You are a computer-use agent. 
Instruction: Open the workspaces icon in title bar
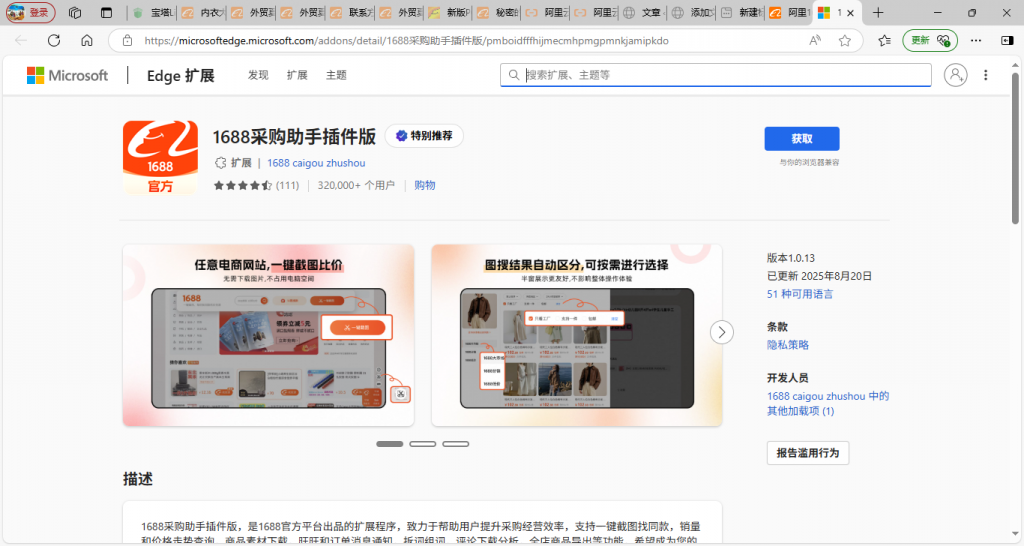coord(75,12)
